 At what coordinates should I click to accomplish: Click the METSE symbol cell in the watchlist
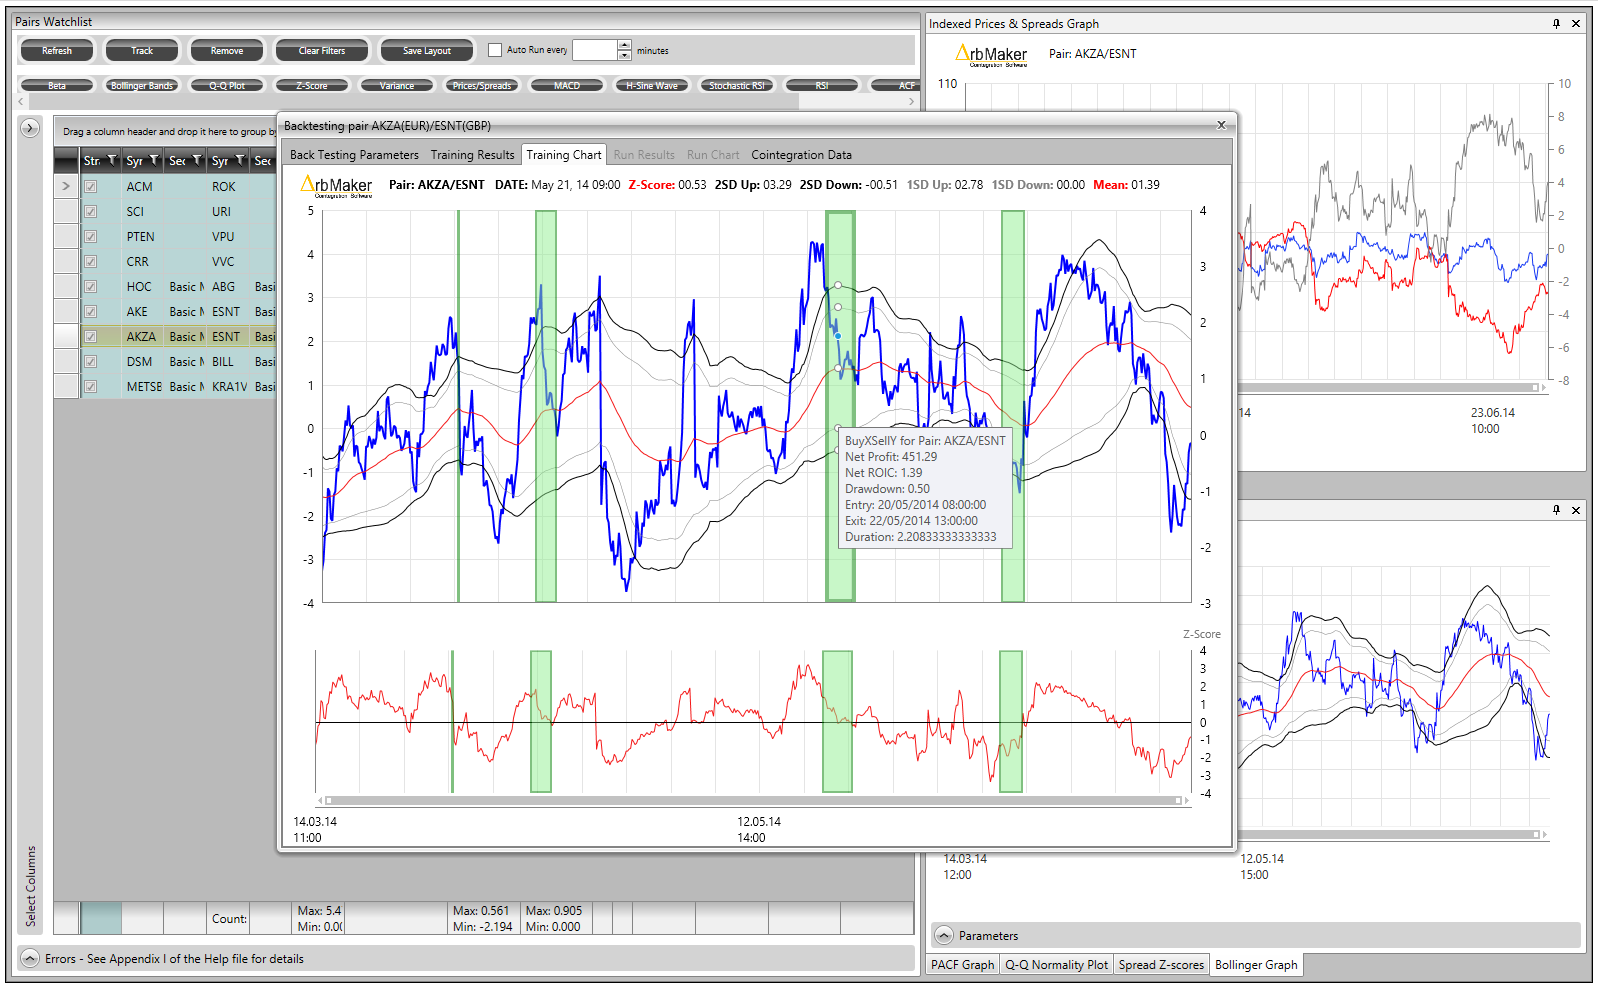click(x=144, y=386)
